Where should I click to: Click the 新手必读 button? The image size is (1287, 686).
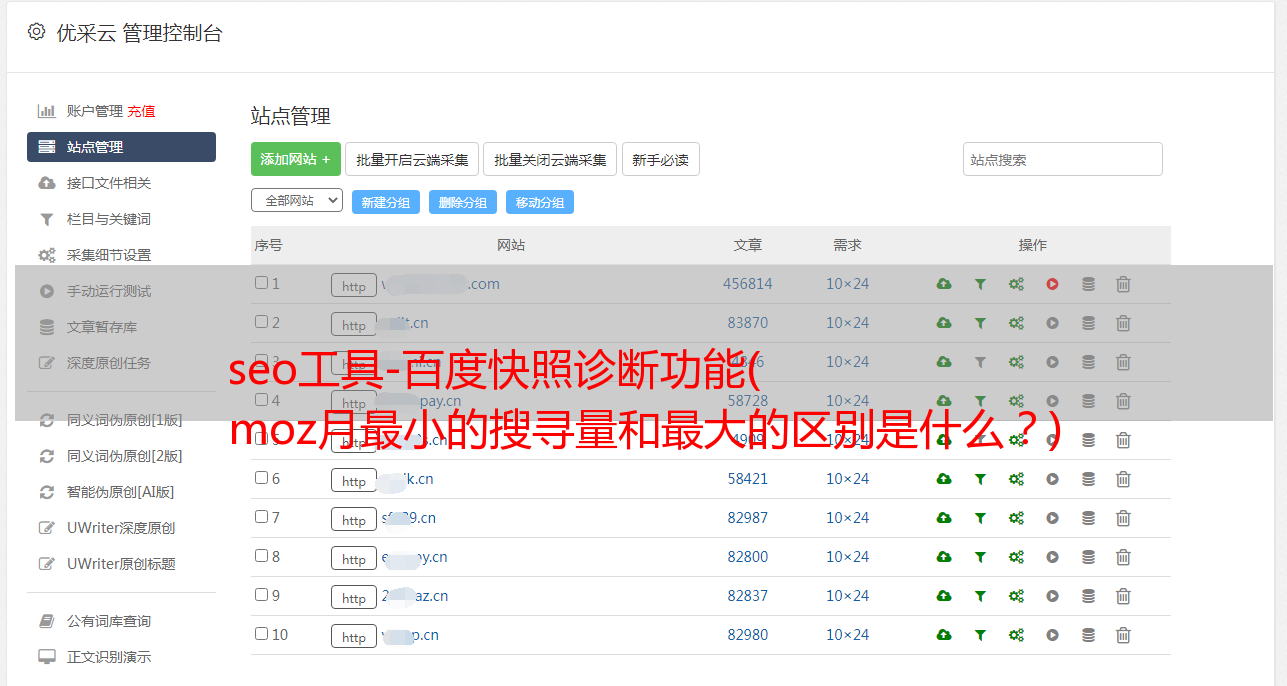[x=661, y=159]
